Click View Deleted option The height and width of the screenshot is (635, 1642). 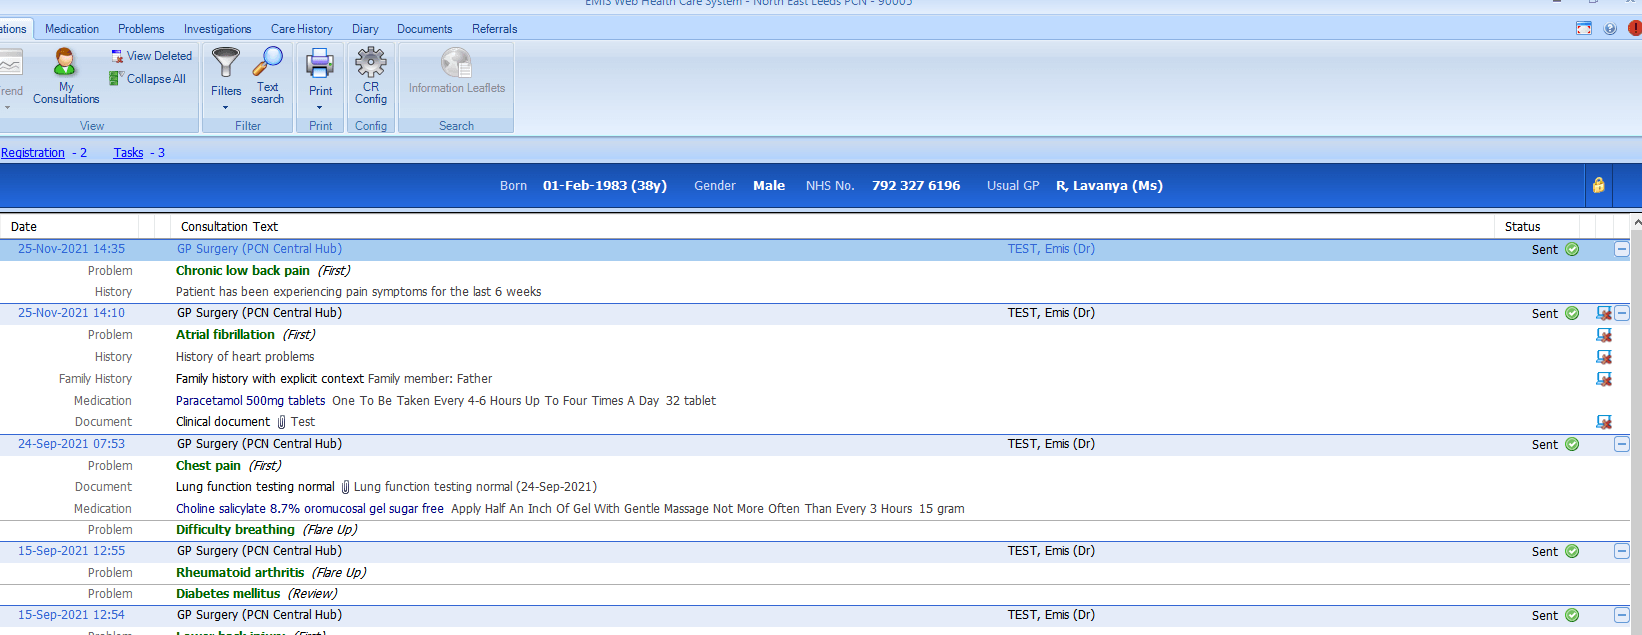151,56
